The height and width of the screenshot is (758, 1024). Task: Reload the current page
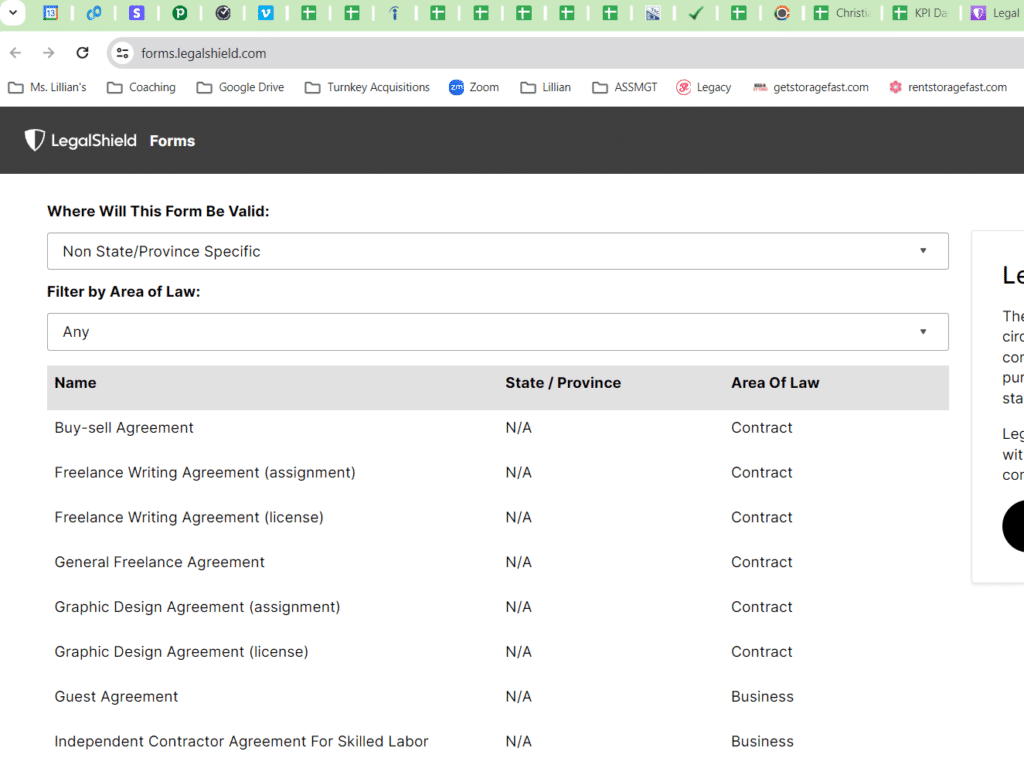(x=83, y=52)
